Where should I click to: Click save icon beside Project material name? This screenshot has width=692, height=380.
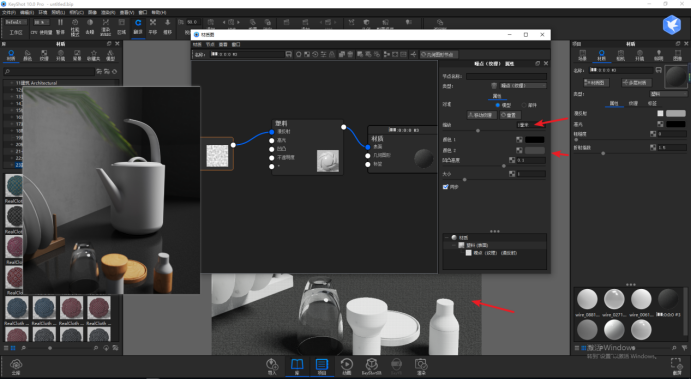tap(658, 70)
